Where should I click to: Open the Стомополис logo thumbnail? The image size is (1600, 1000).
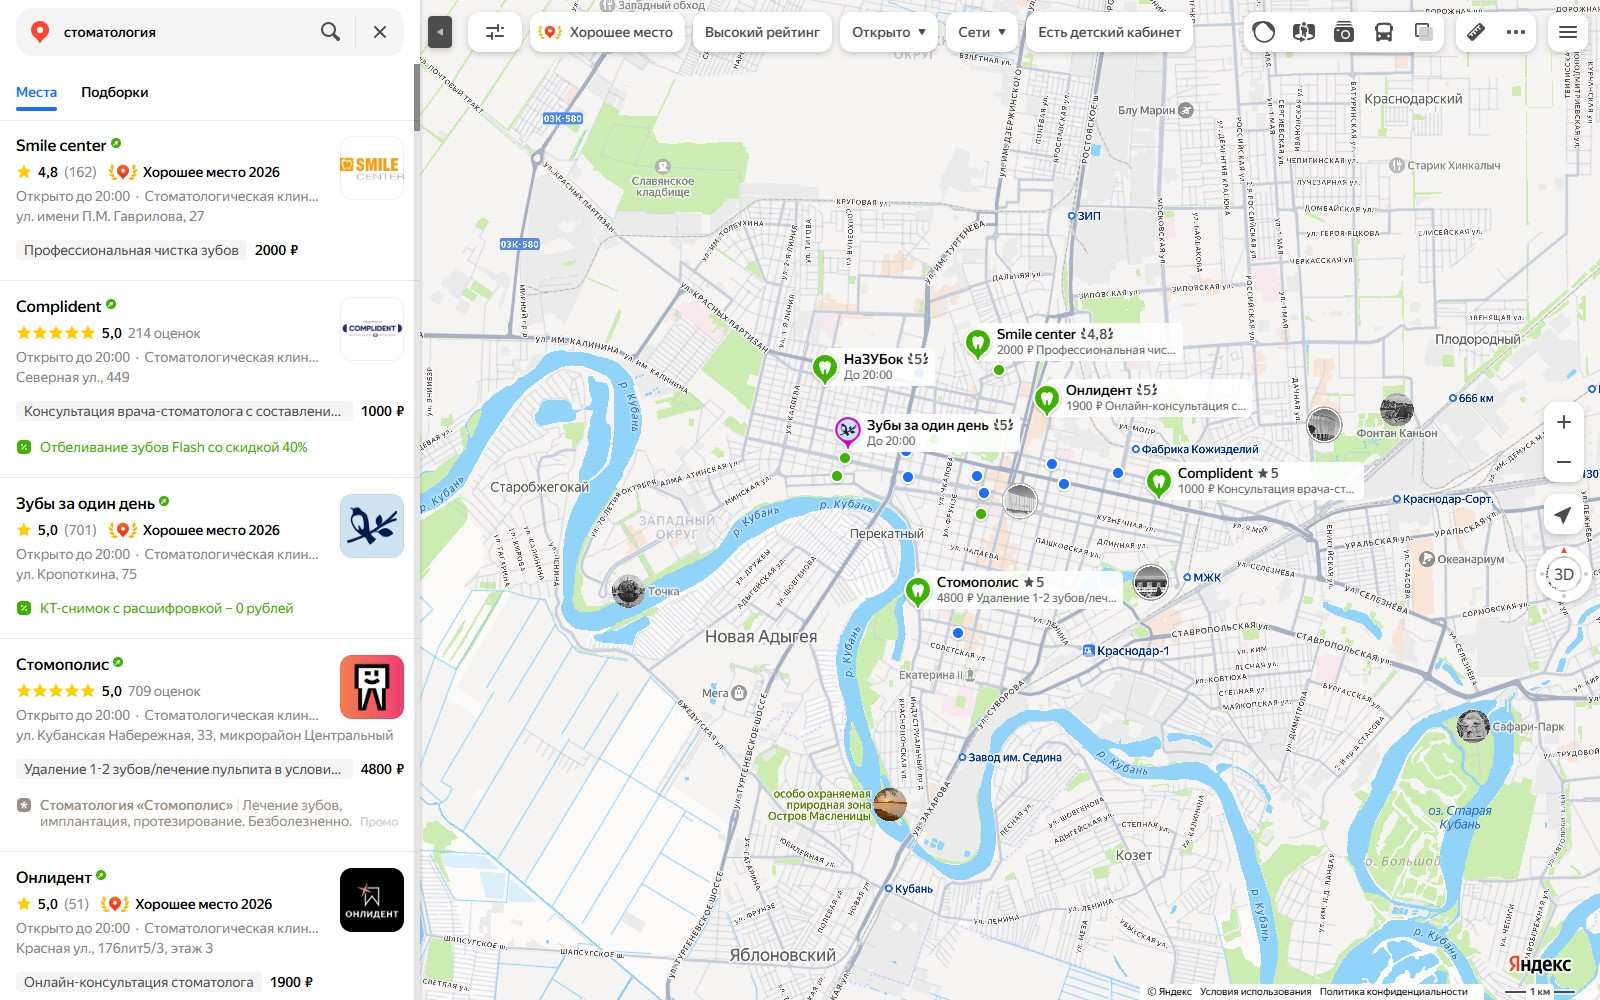click(372, 687)
